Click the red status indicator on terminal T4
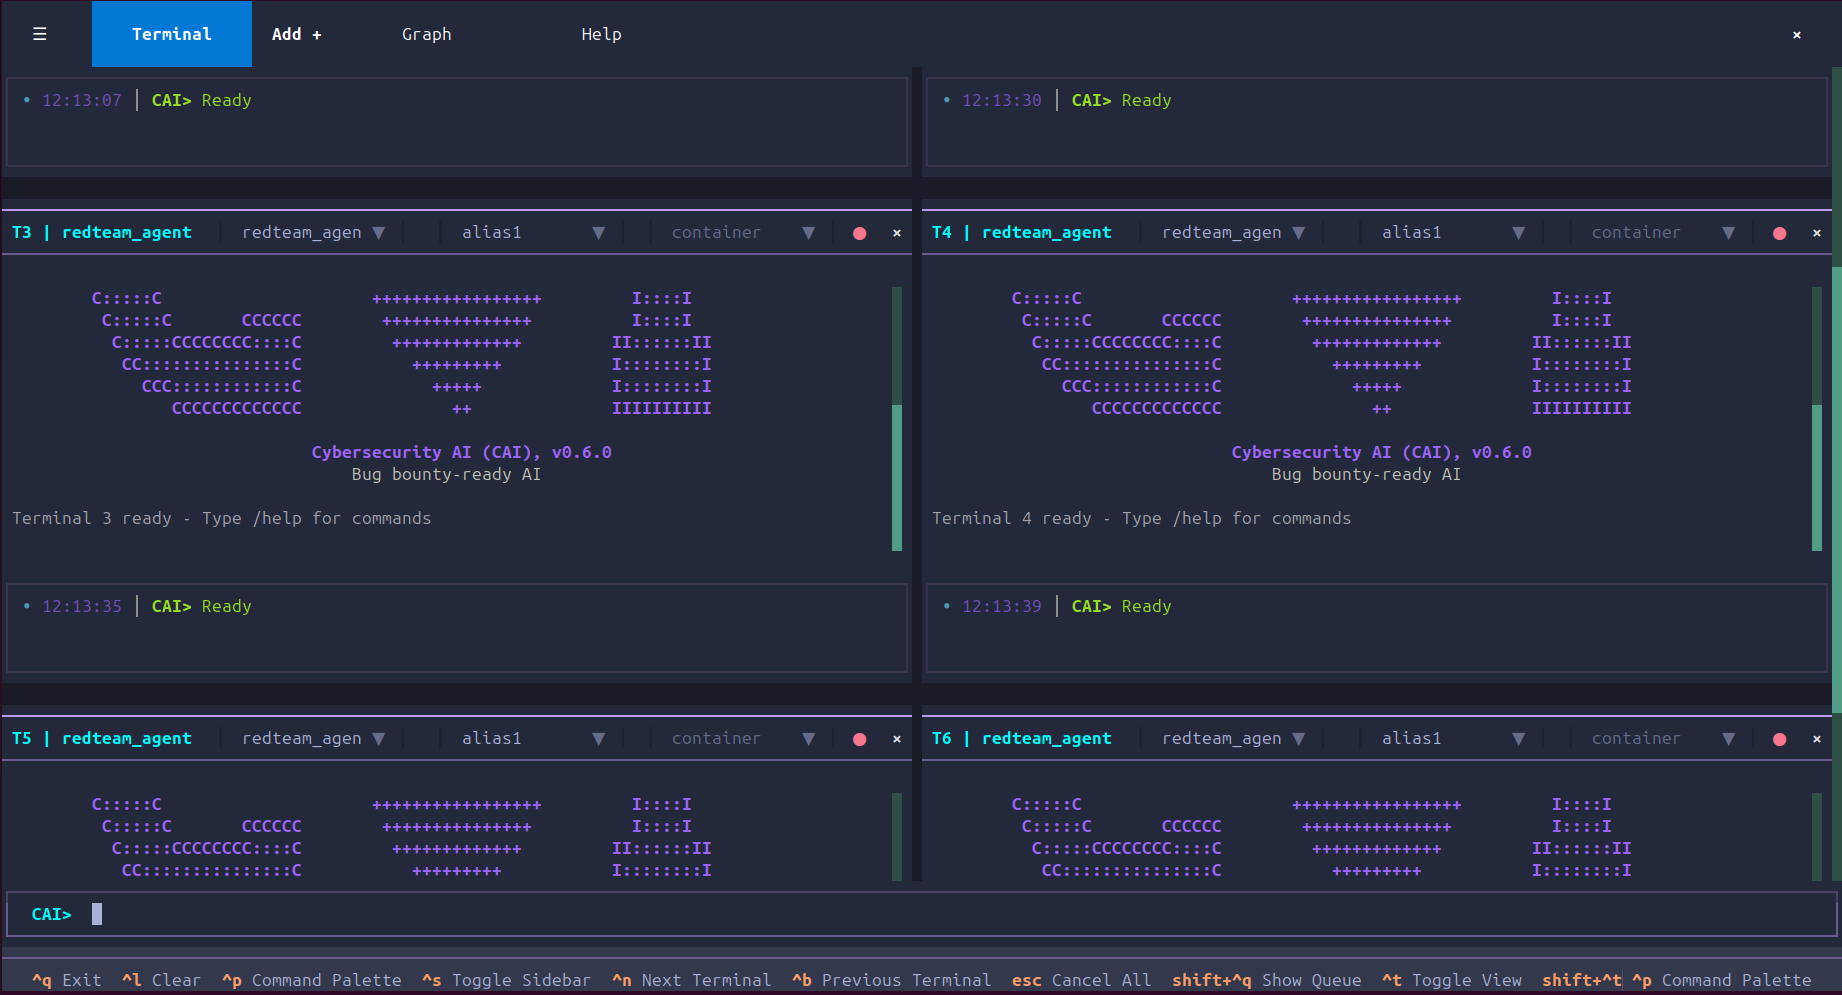 tap(1779, 232)
